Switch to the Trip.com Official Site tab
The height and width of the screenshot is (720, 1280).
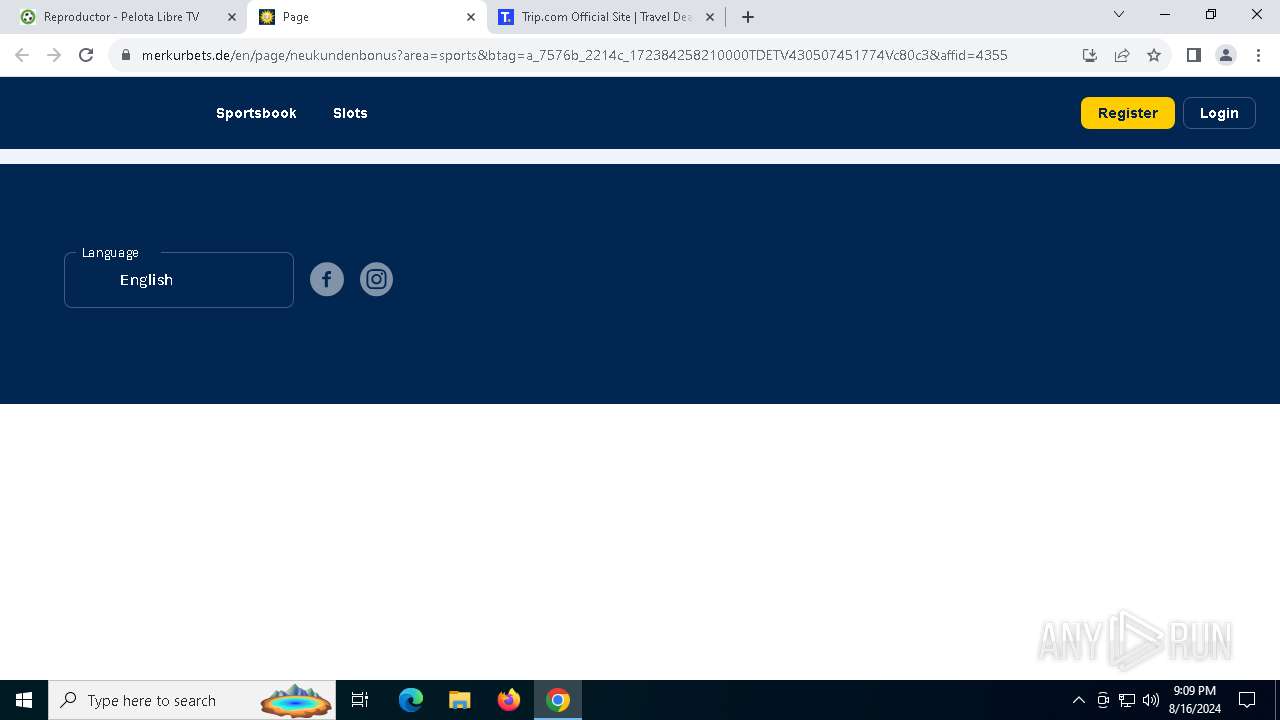606,17
